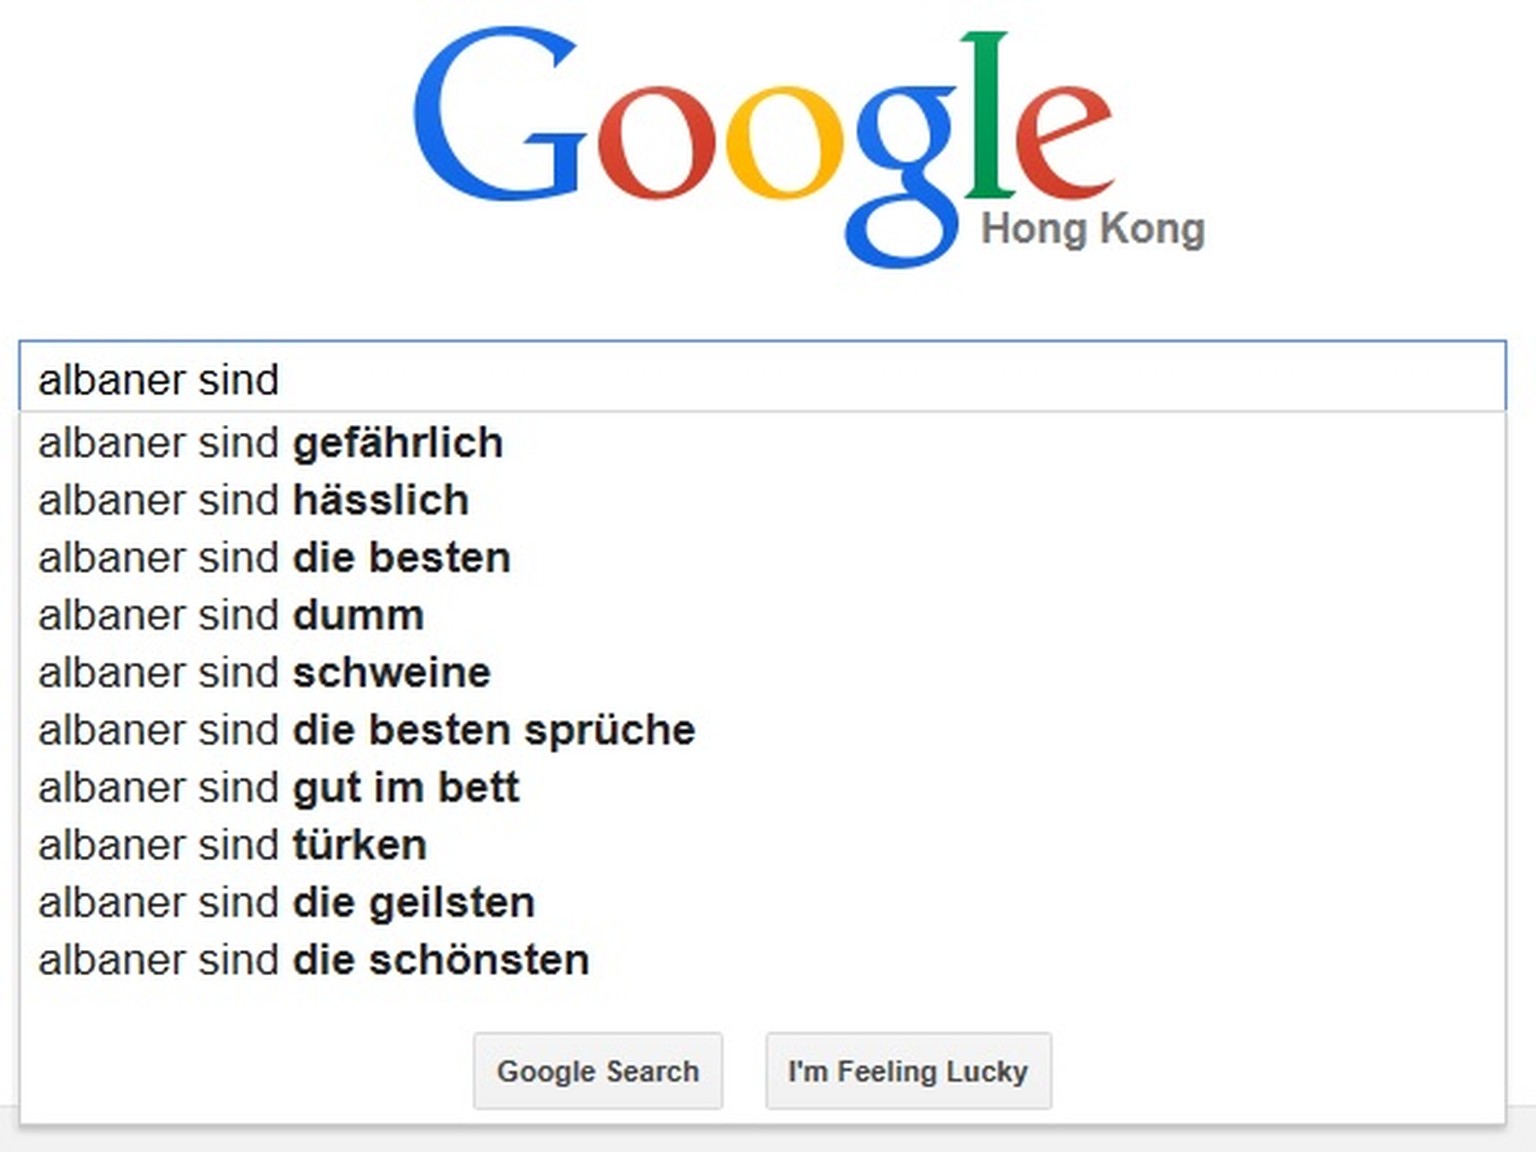This screenshot has height=1152, width=1536.
Task: Select the 'albaner sind türken' suggestion
Action: pyautogui.click(x=762, y=845)
